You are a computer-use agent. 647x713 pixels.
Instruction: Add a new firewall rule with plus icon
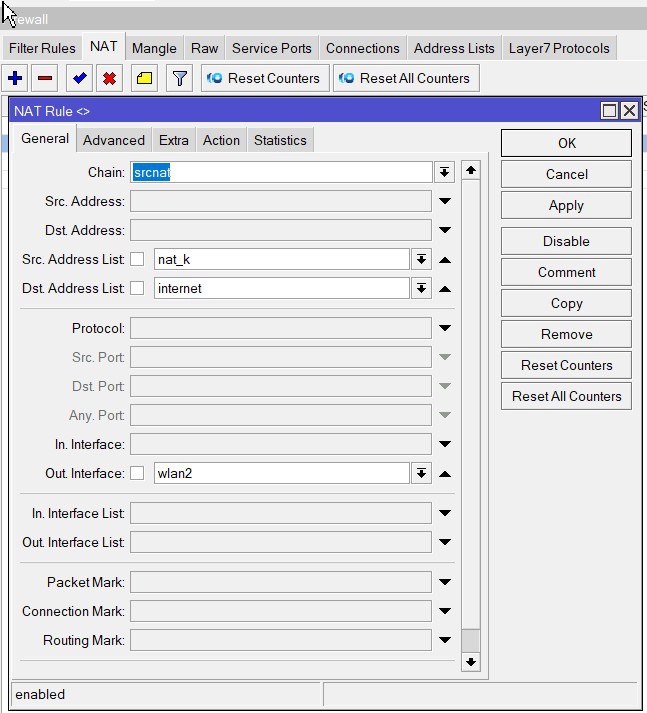15,78
